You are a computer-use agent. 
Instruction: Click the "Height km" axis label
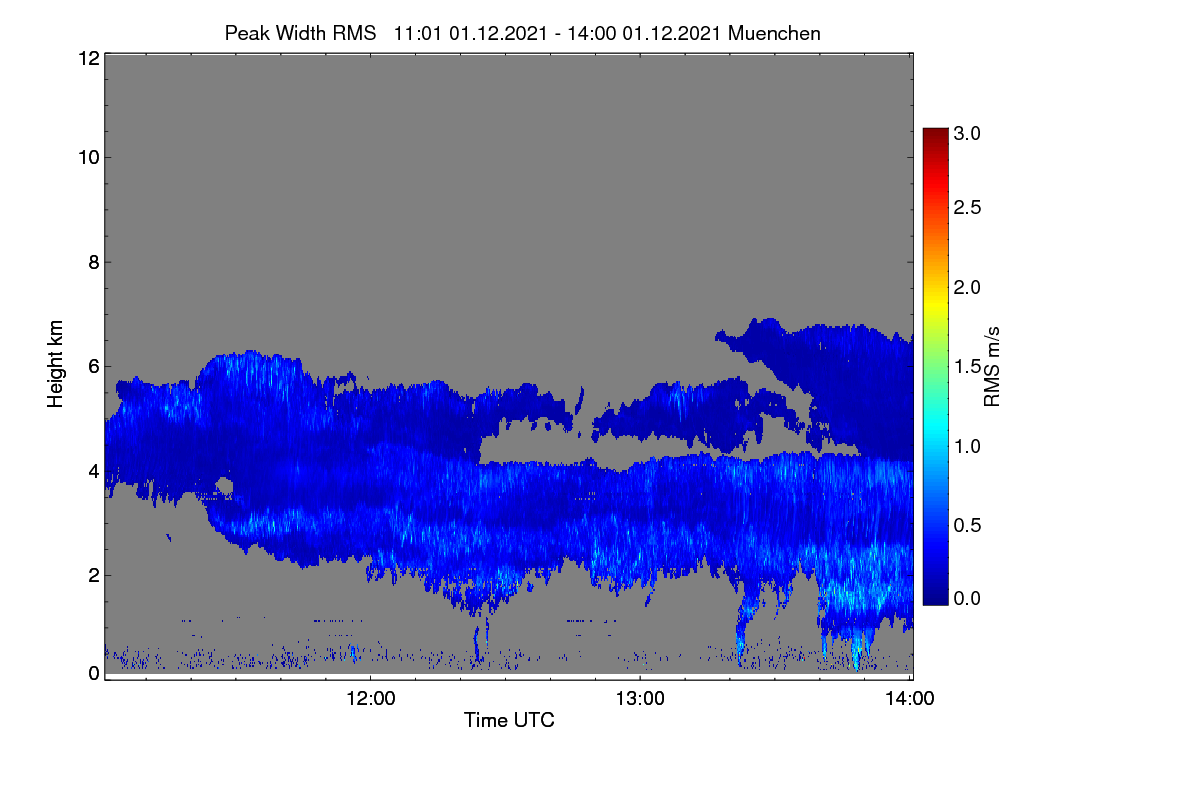[x=56, y=366]
